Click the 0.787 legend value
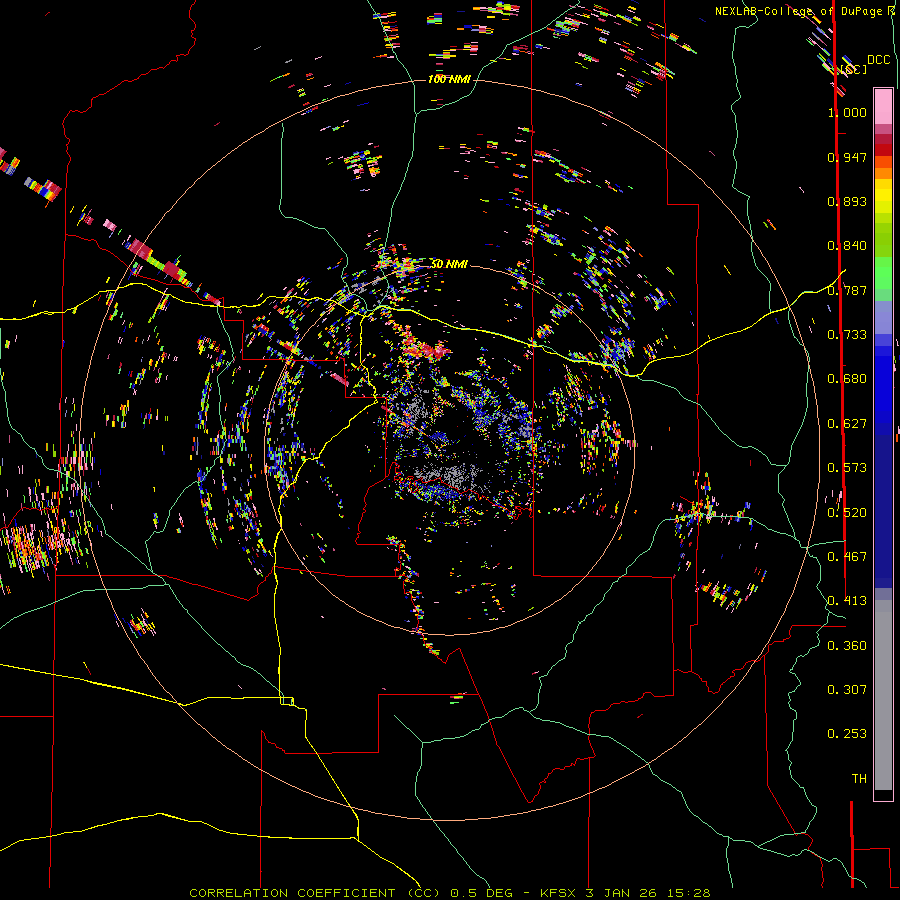900x900 pixels. click(847, 290)
